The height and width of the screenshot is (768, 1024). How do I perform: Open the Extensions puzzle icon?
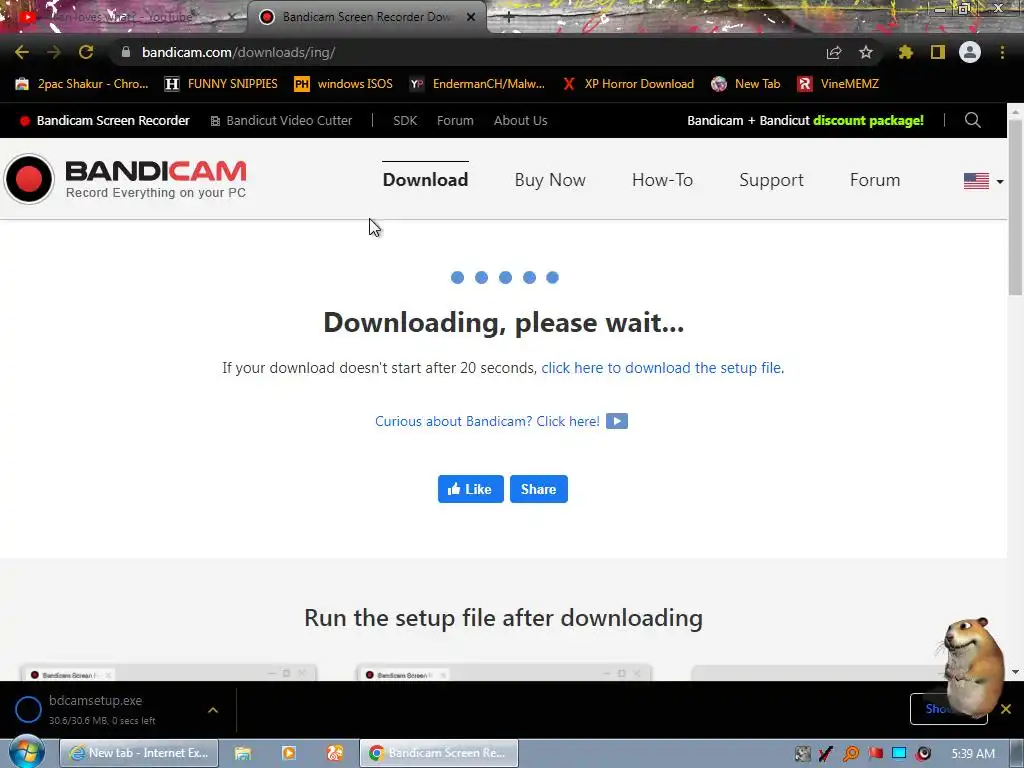906,52
